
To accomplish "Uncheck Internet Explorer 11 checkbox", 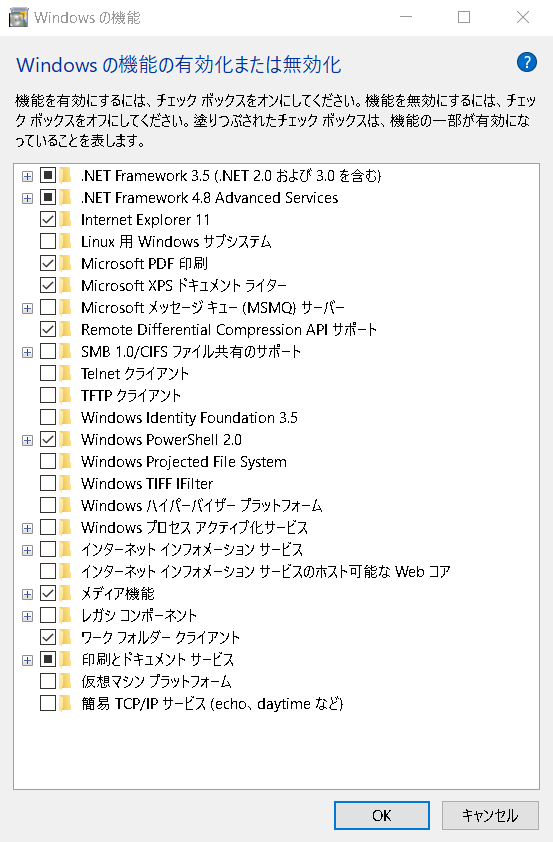I will tap(48, 219).
